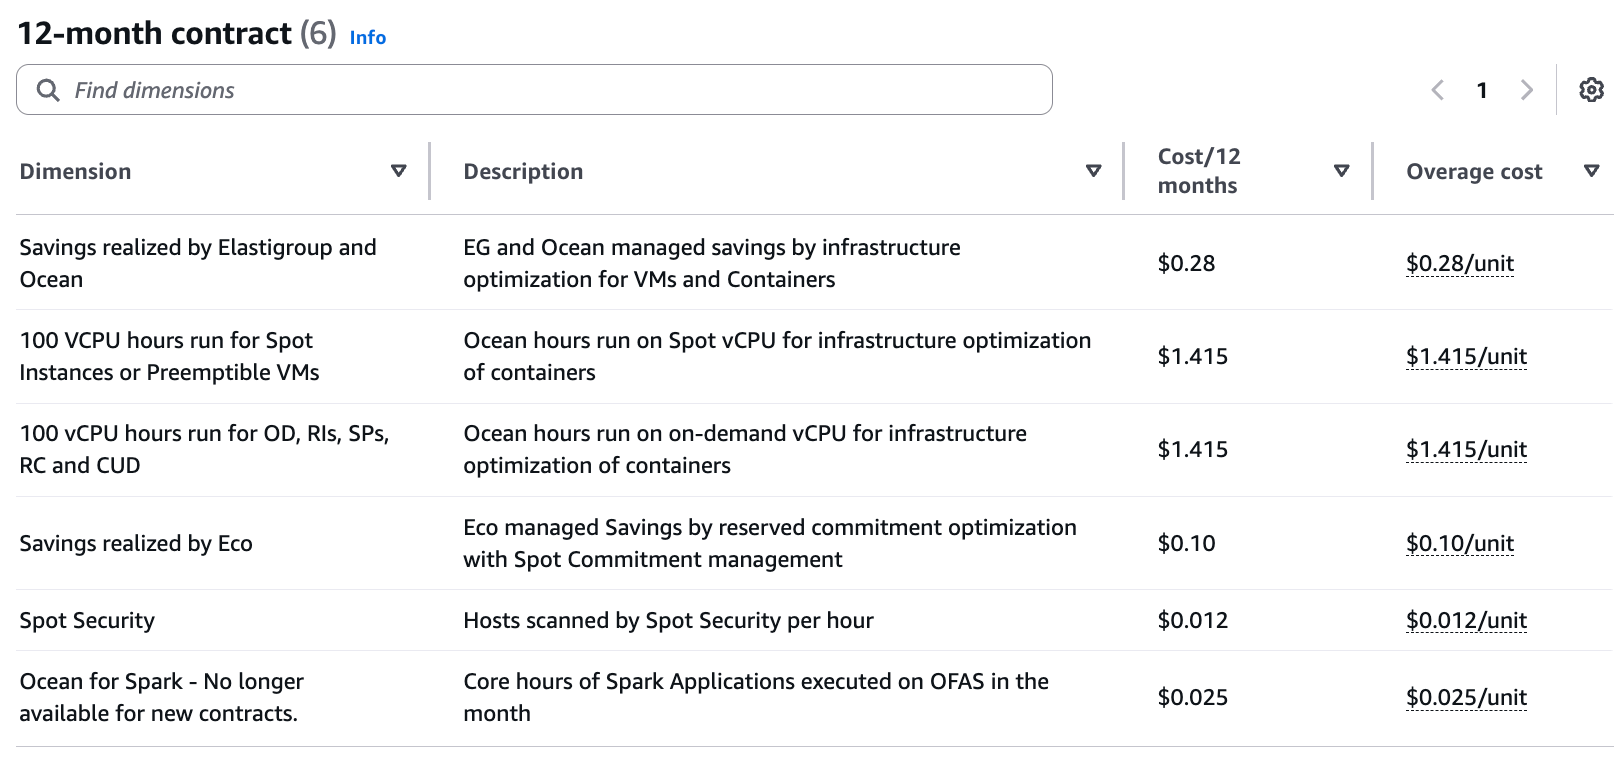
Task: Click the search magnifier icon
Action: pos(48,90)
